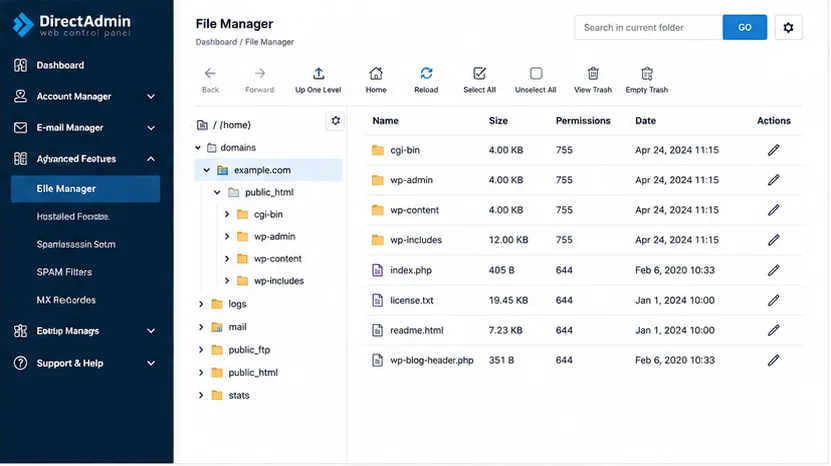Collapse the Advanced Features chevron
This screenshot has width=831, height=466.
pos(151,159)
